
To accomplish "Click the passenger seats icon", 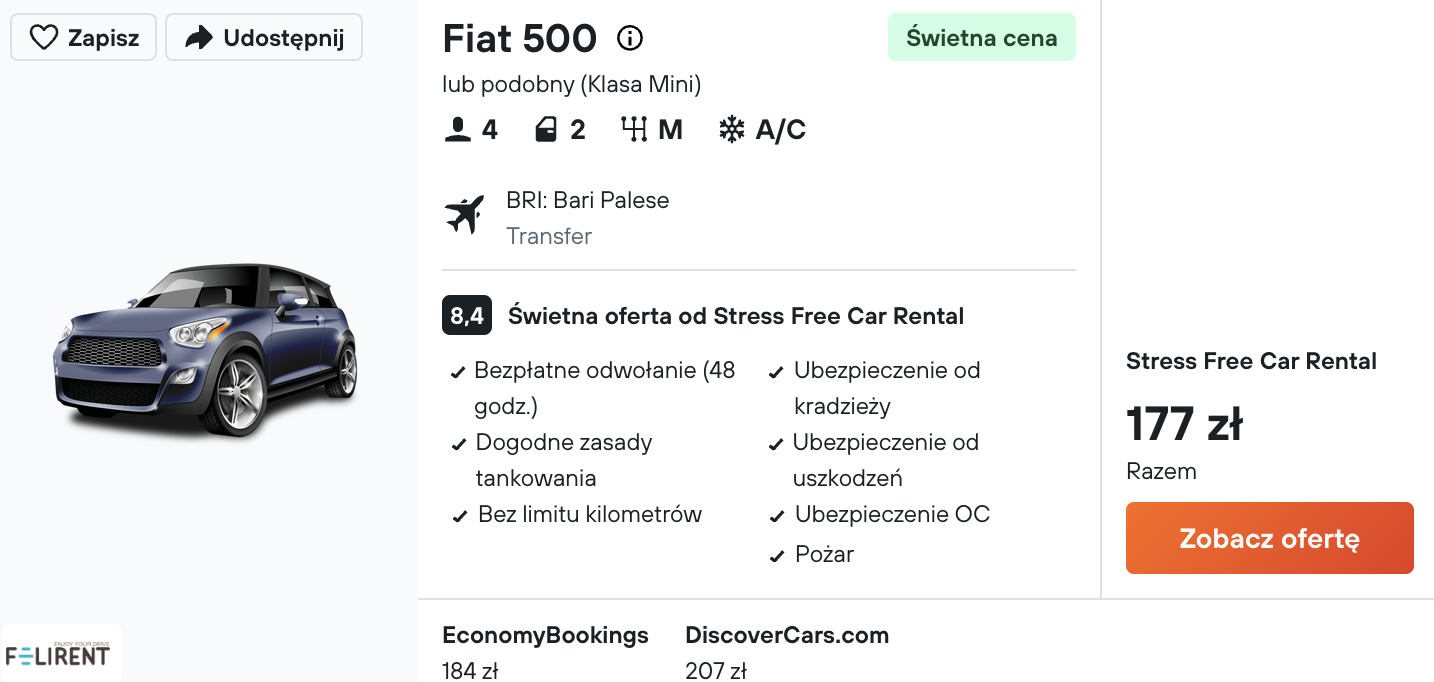I will click(458, 130).
